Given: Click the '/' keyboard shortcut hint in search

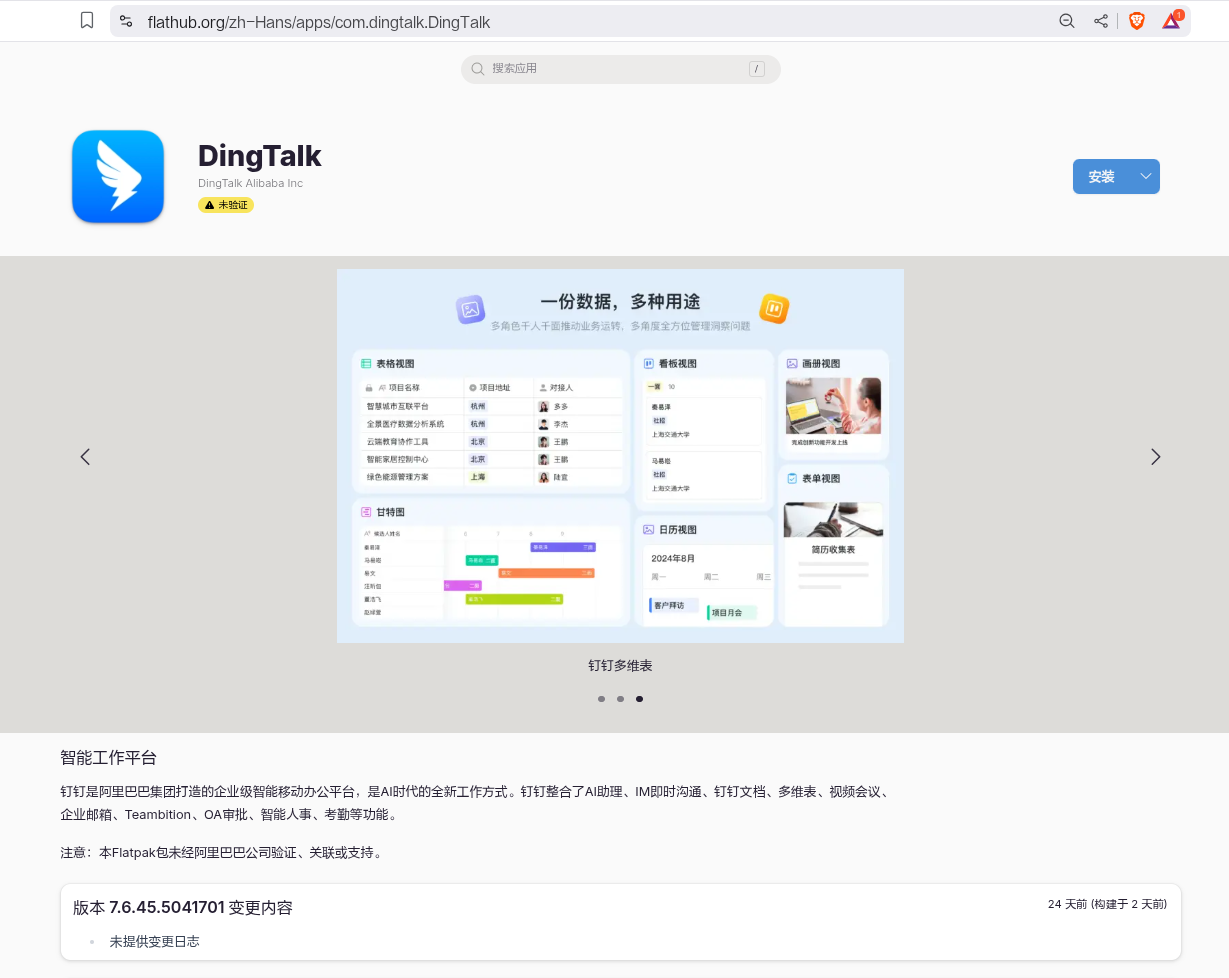Looking at the screenshot, I should (757, 69).
